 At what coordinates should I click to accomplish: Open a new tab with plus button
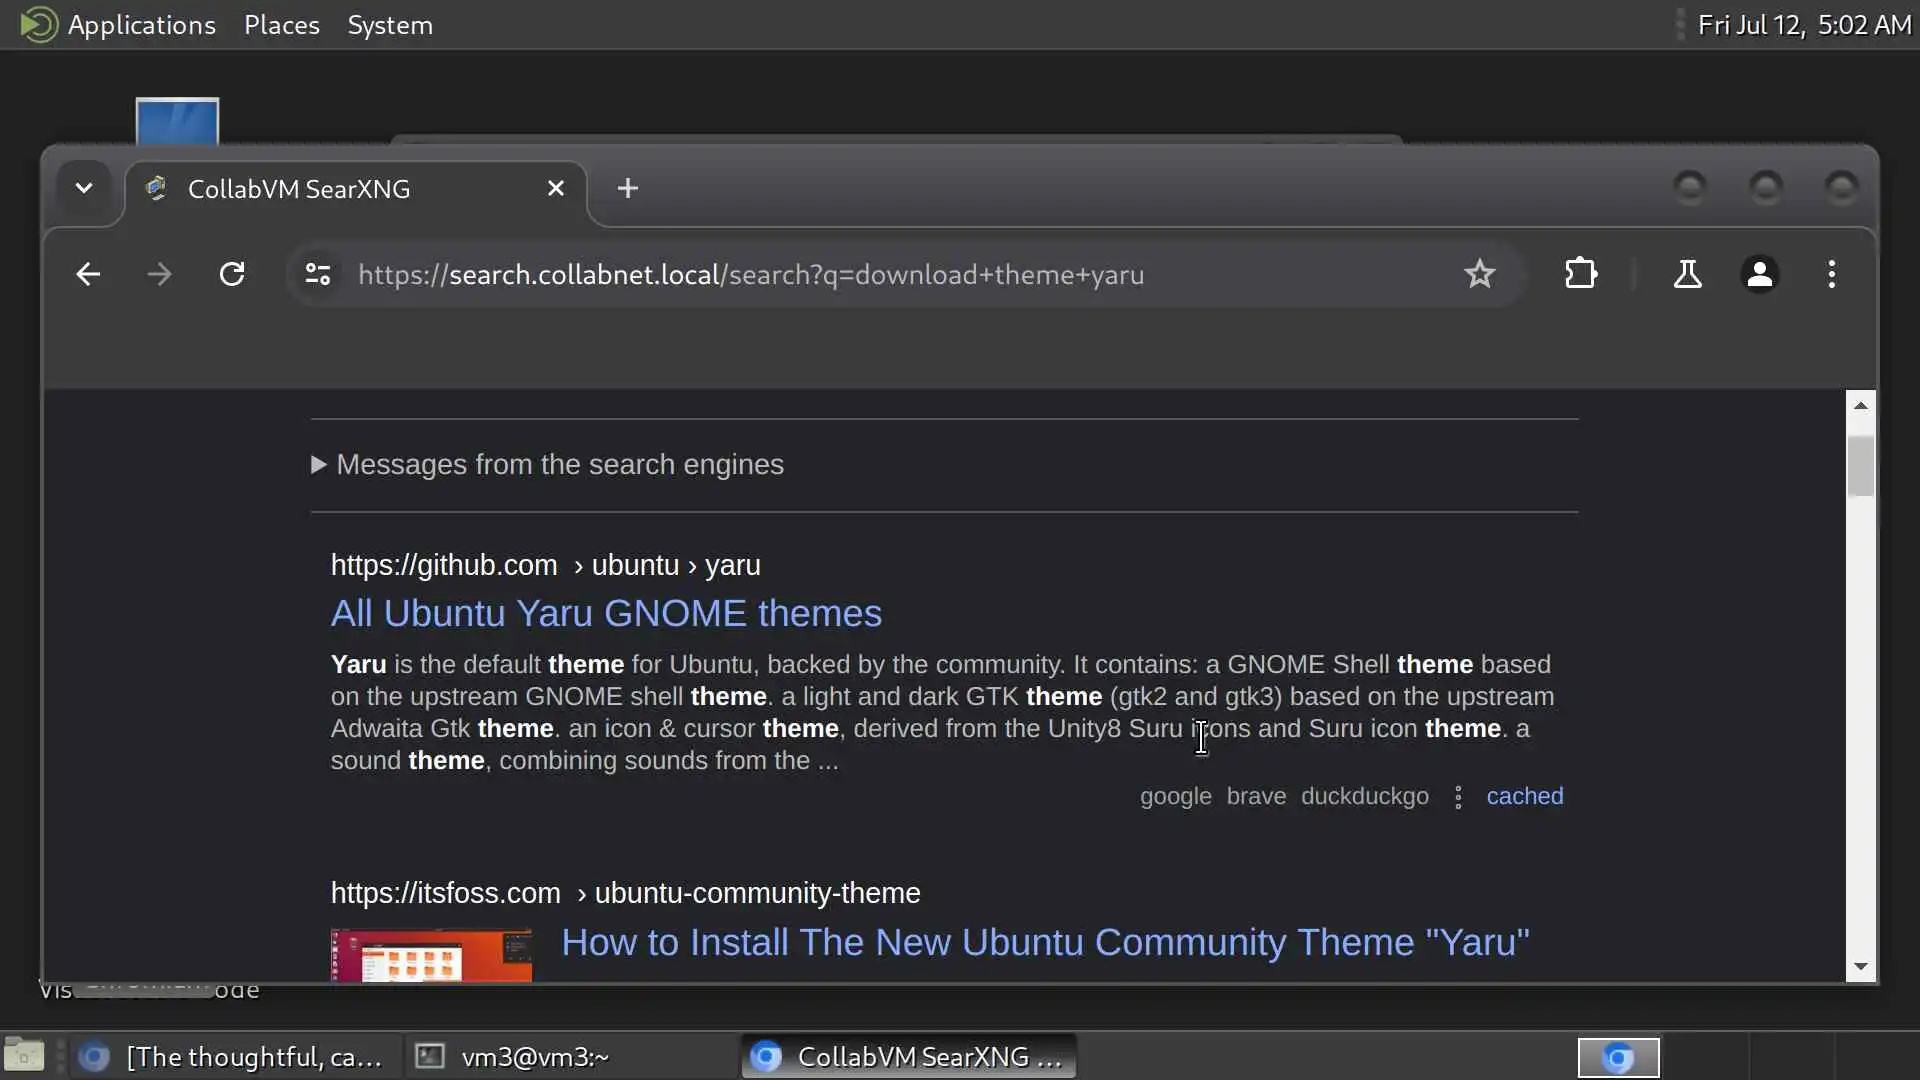click(x=627, y=188)
